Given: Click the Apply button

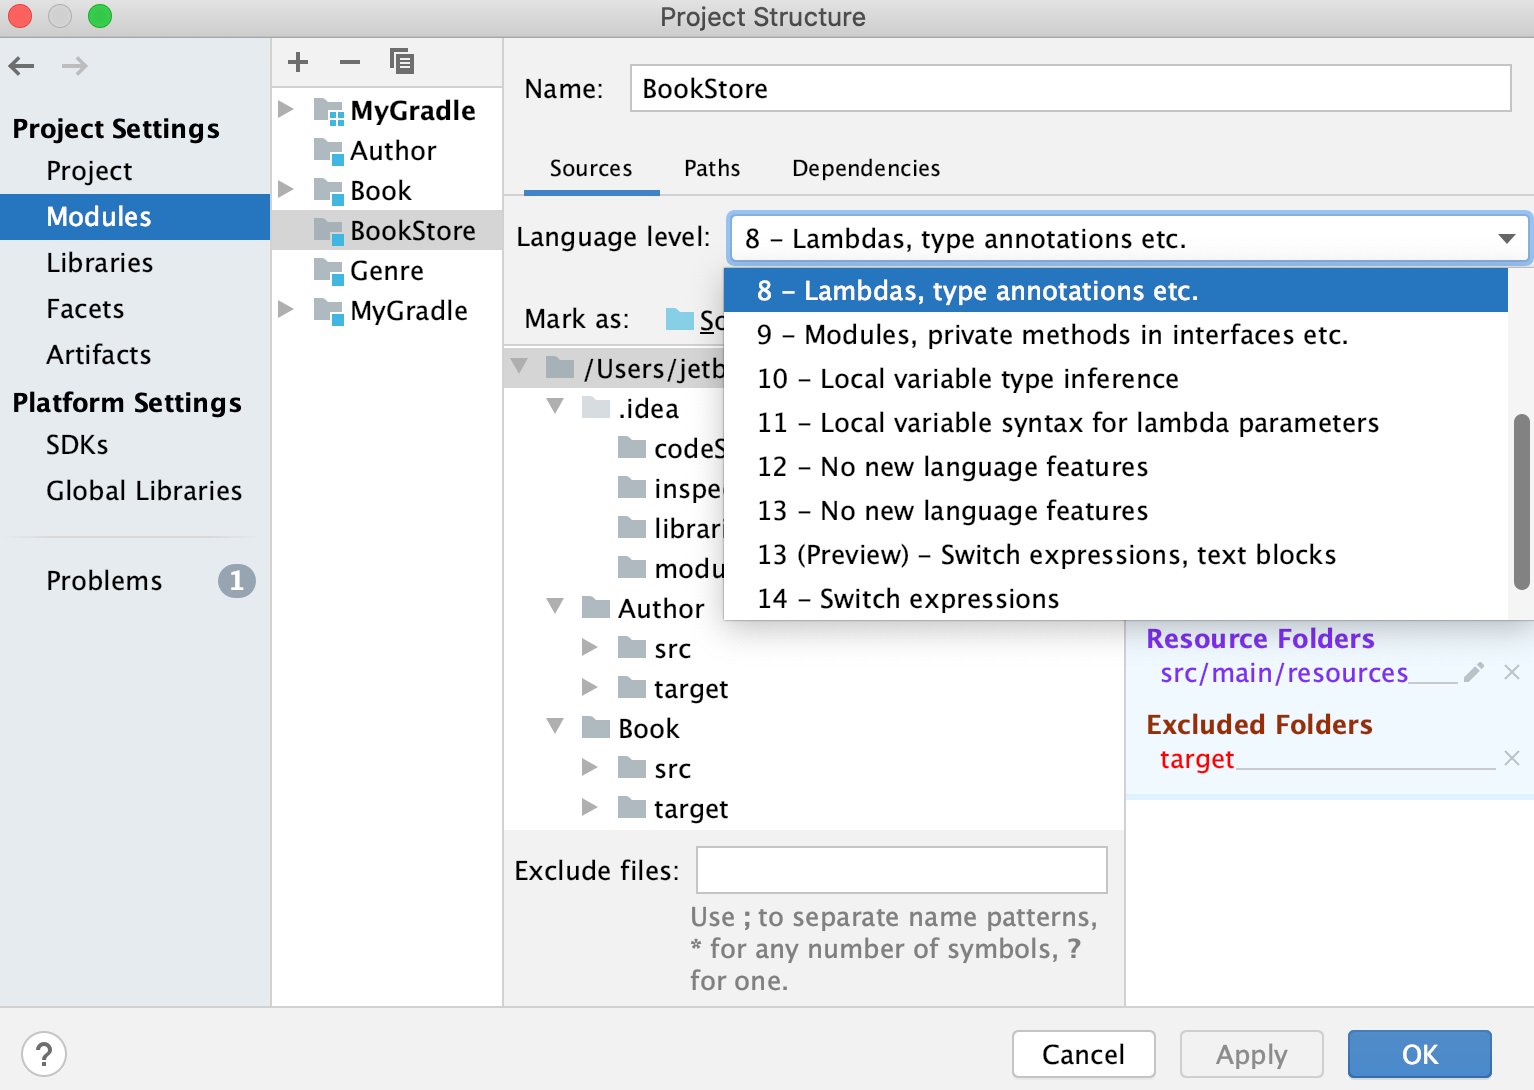Looking at the screenshot, I should coord(1251,1053).
